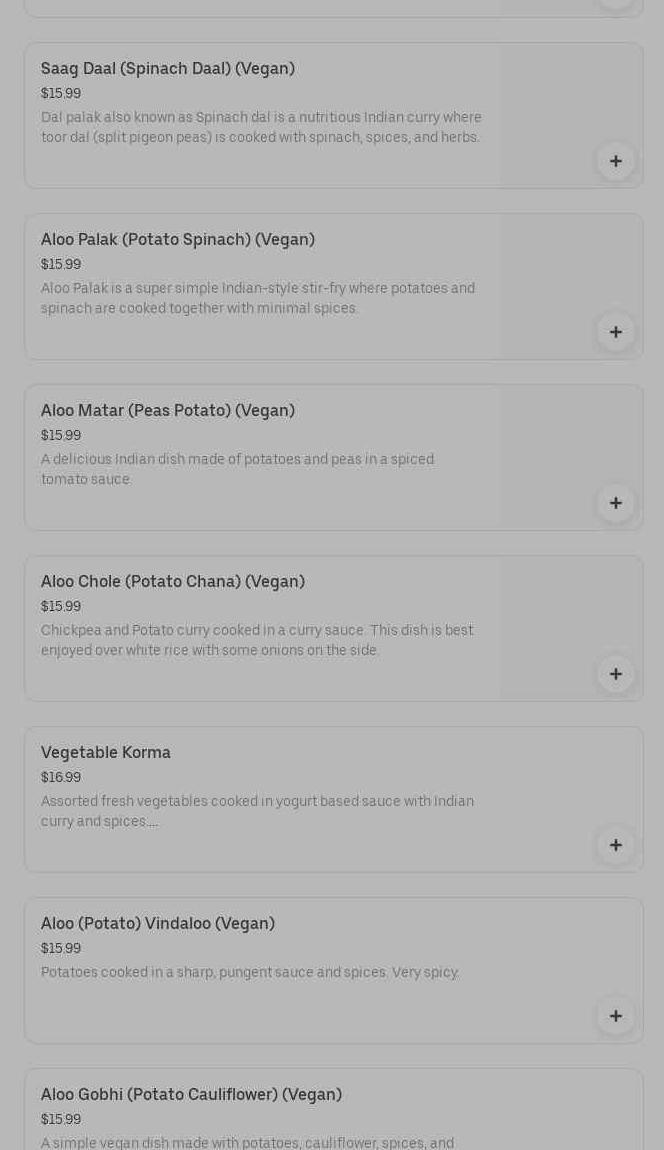Select the Vegetable Korma title

(x=106, y=753)
